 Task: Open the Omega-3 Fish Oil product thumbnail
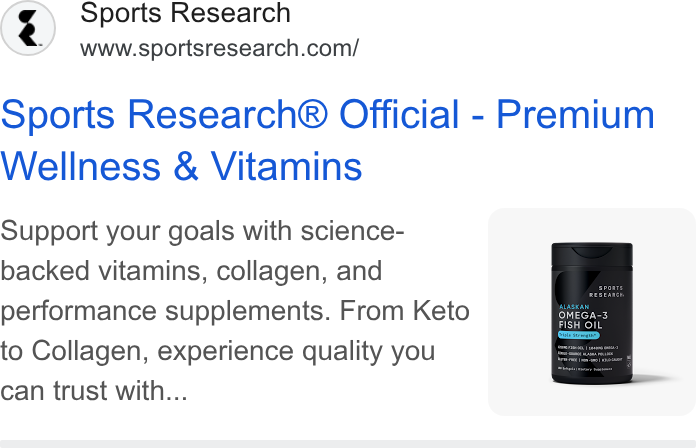click(x=592, y=312)
